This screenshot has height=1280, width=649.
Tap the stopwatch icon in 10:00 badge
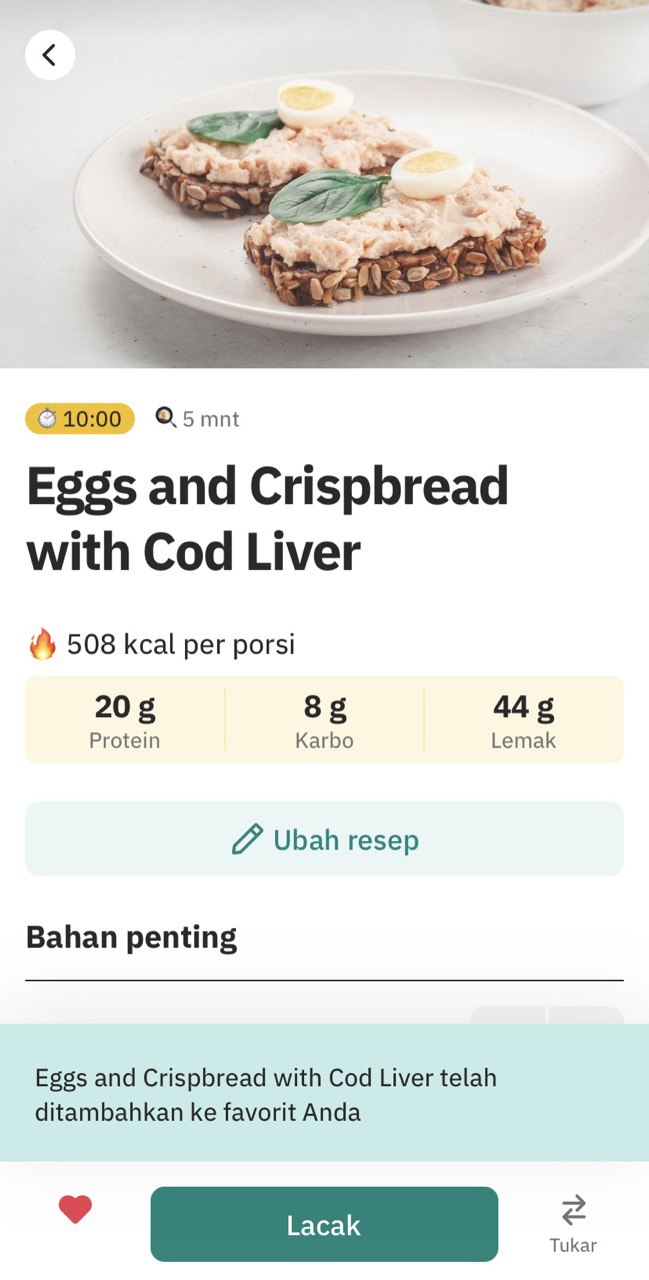point(47,419)
